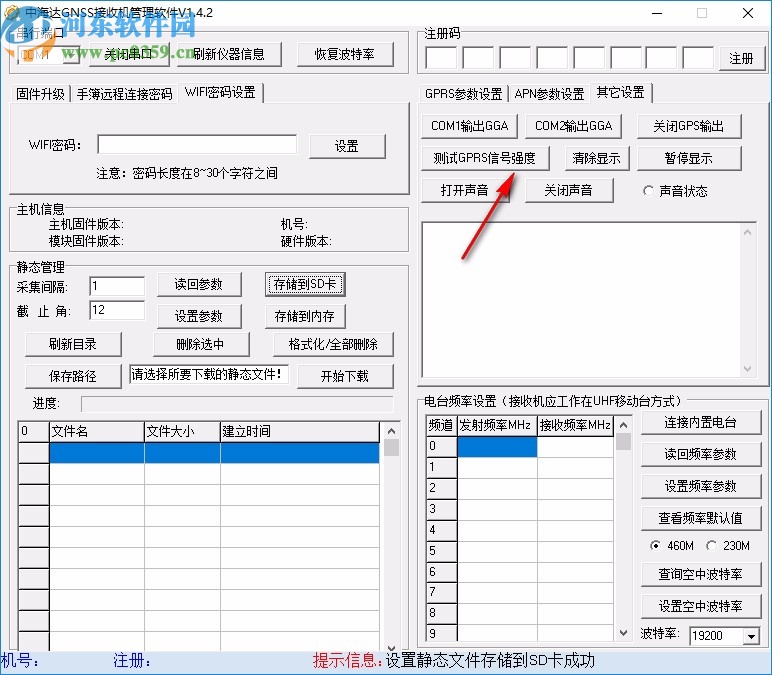Select the 声音状态 radio button
This screenshot has height=675, width=772.
point(648,191)
